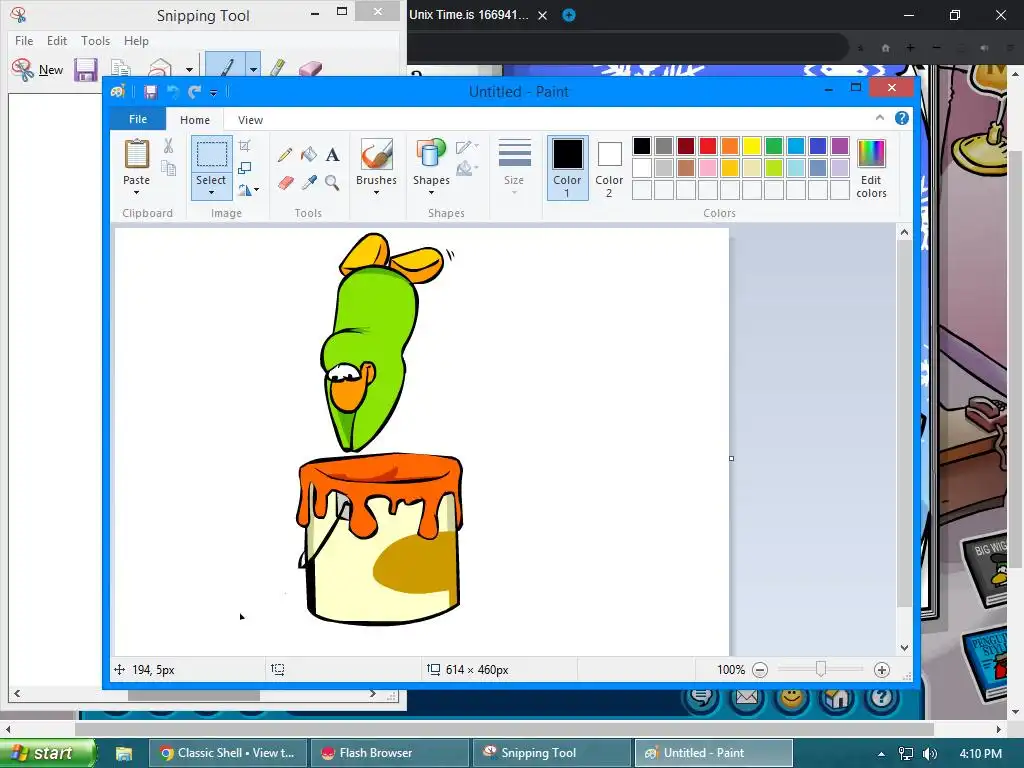Image resolution: width=1024 pixels, height=768 pixels.
Task: Click the Copy icon in Clipboard group
Action: 168,168
